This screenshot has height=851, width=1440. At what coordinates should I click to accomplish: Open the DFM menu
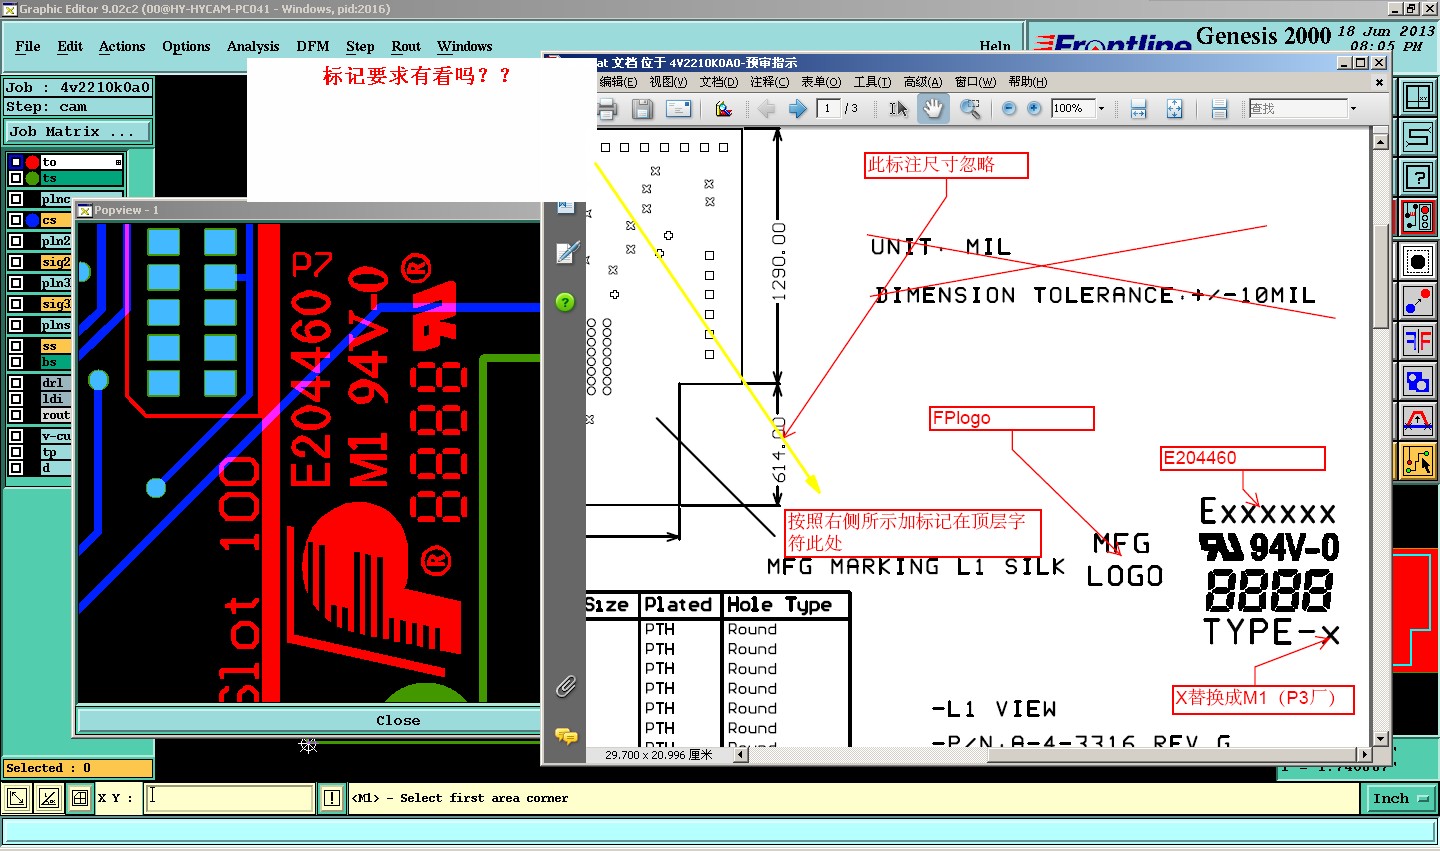tap(313, 47)
